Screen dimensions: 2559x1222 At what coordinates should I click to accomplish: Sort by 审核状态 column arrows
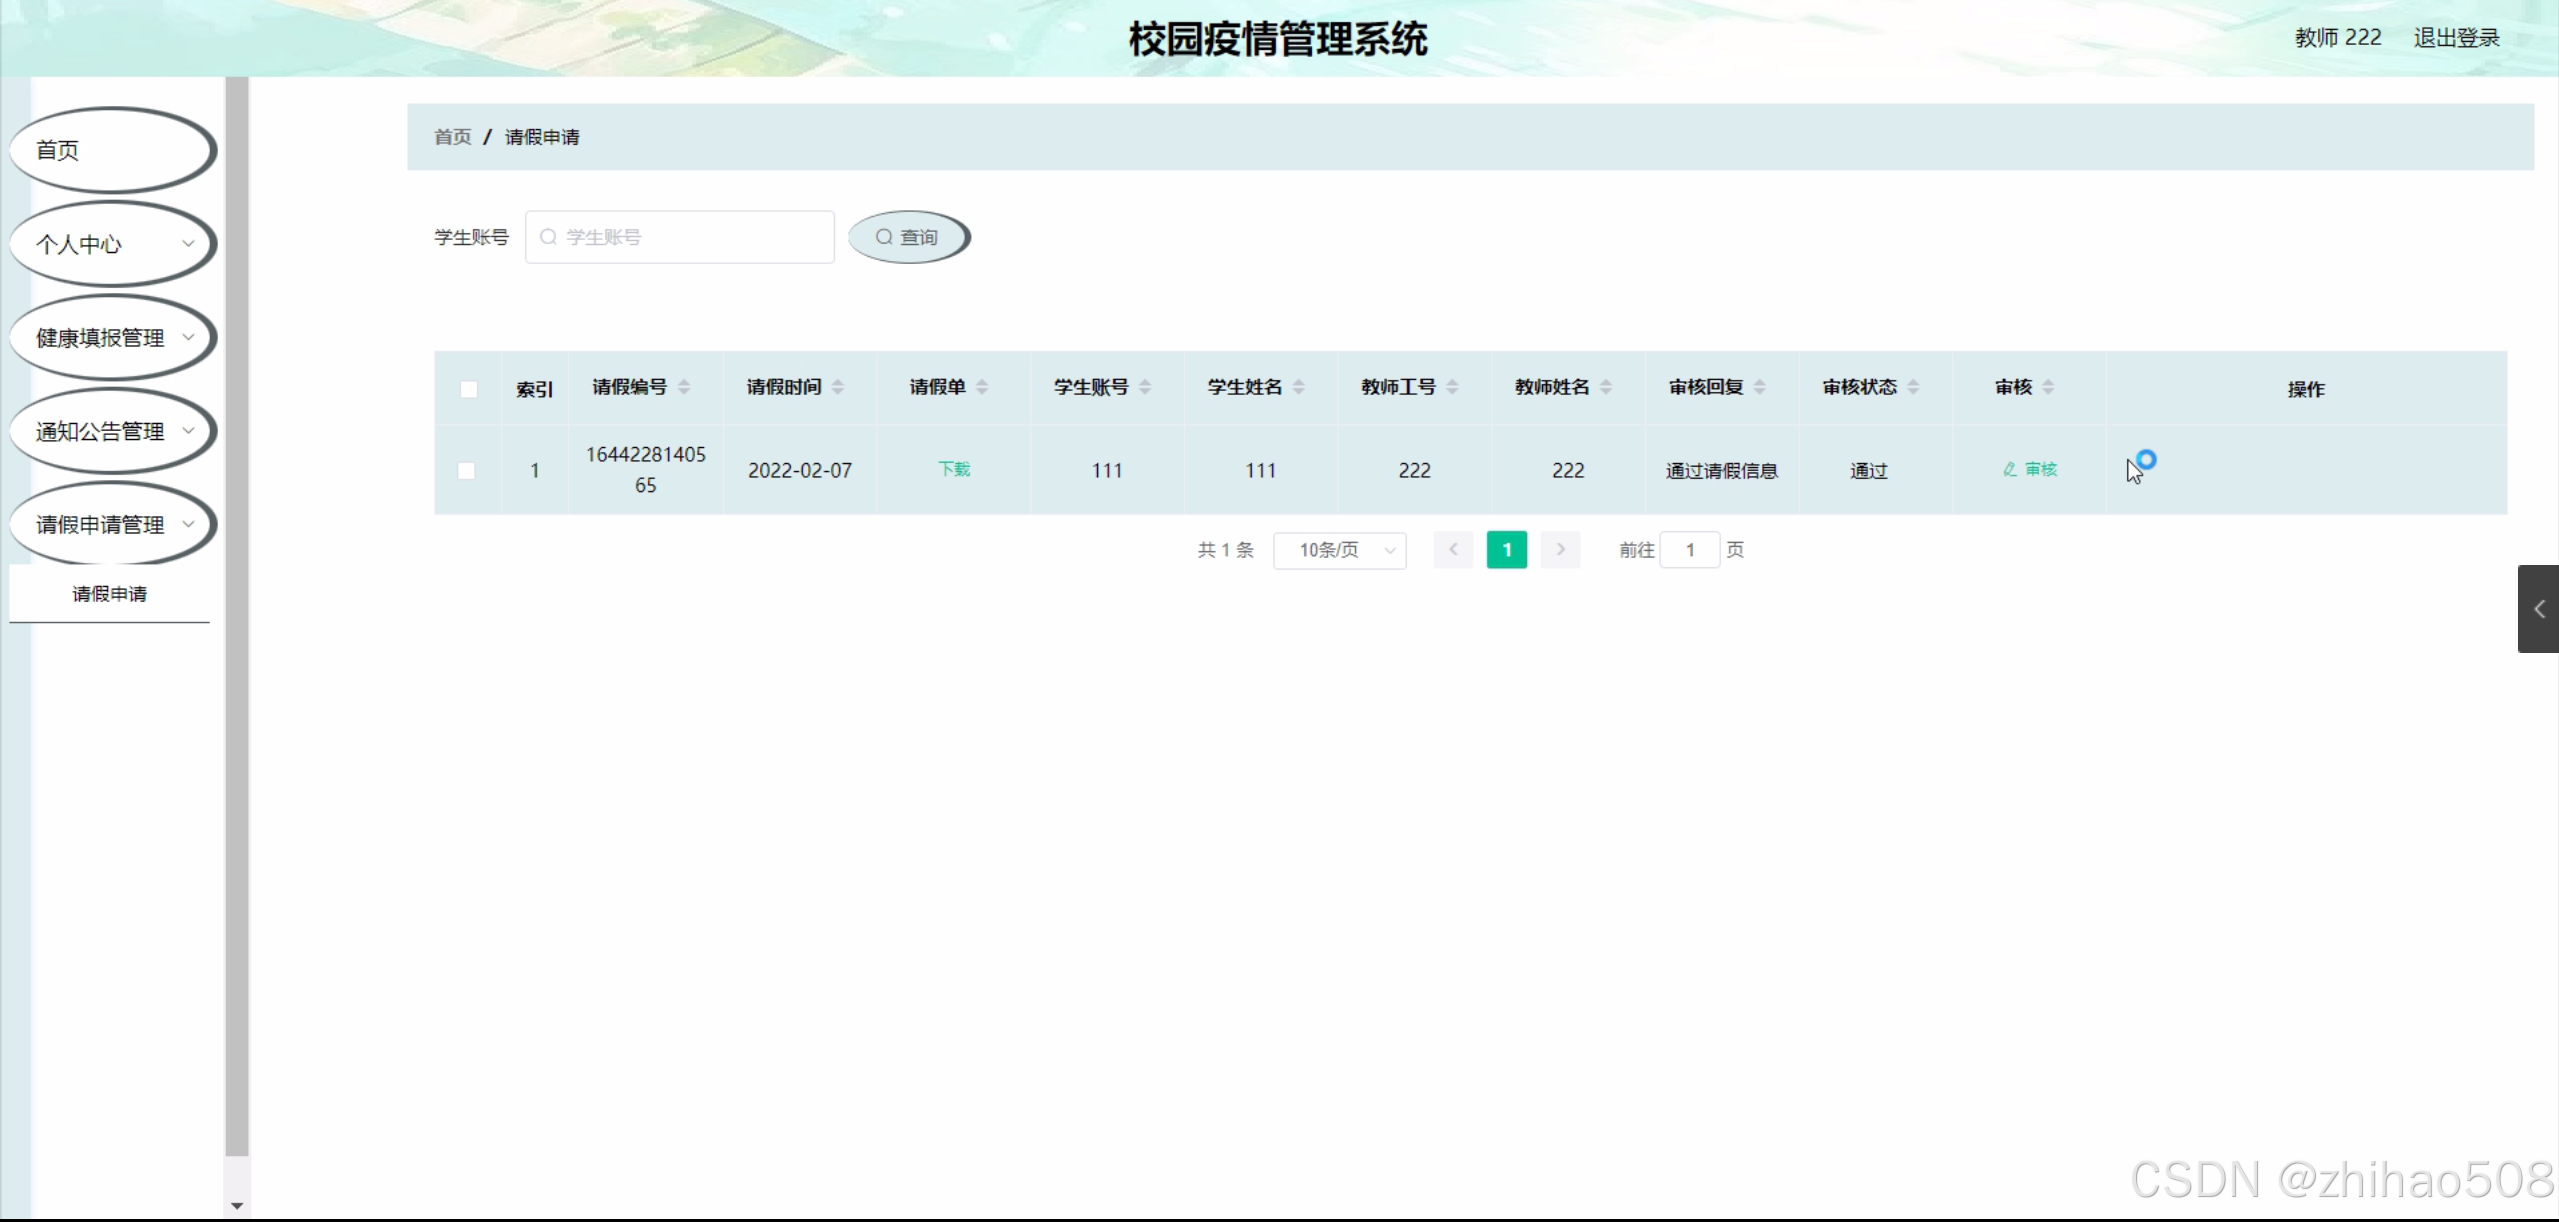tap(1913, 387)
